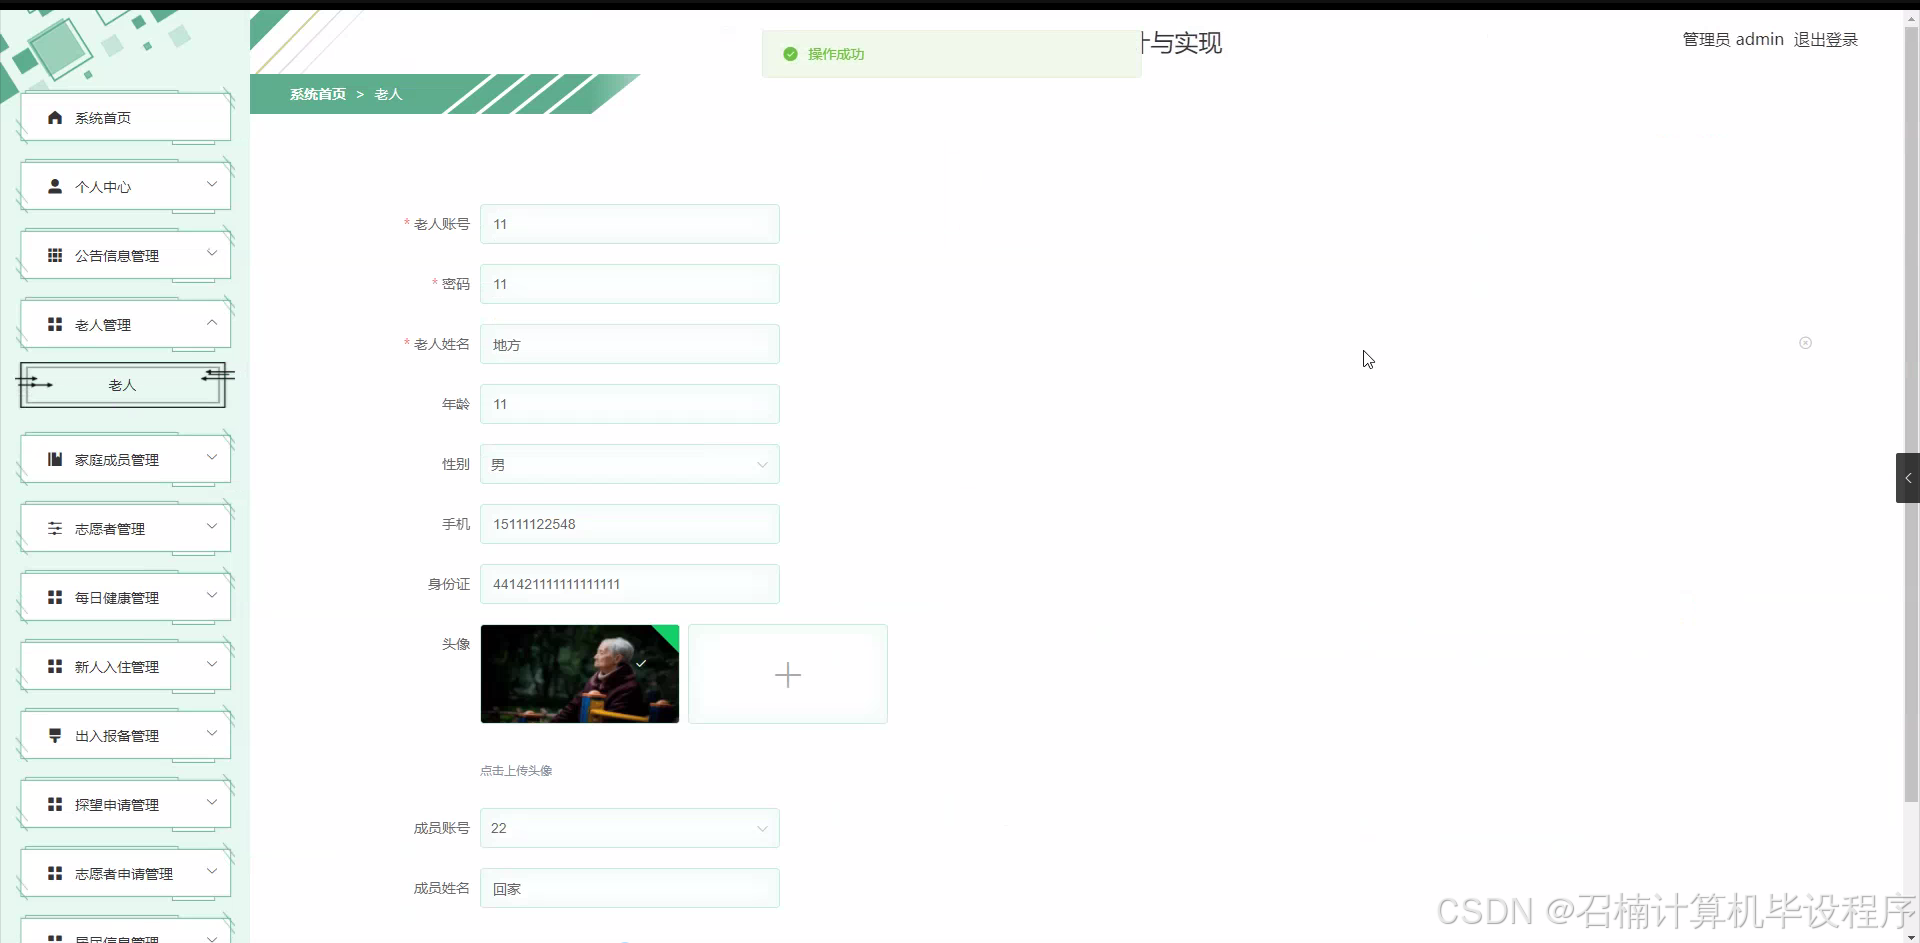
Task: Click the icon beside 每日健康管理
Action: tap(55, 598)
